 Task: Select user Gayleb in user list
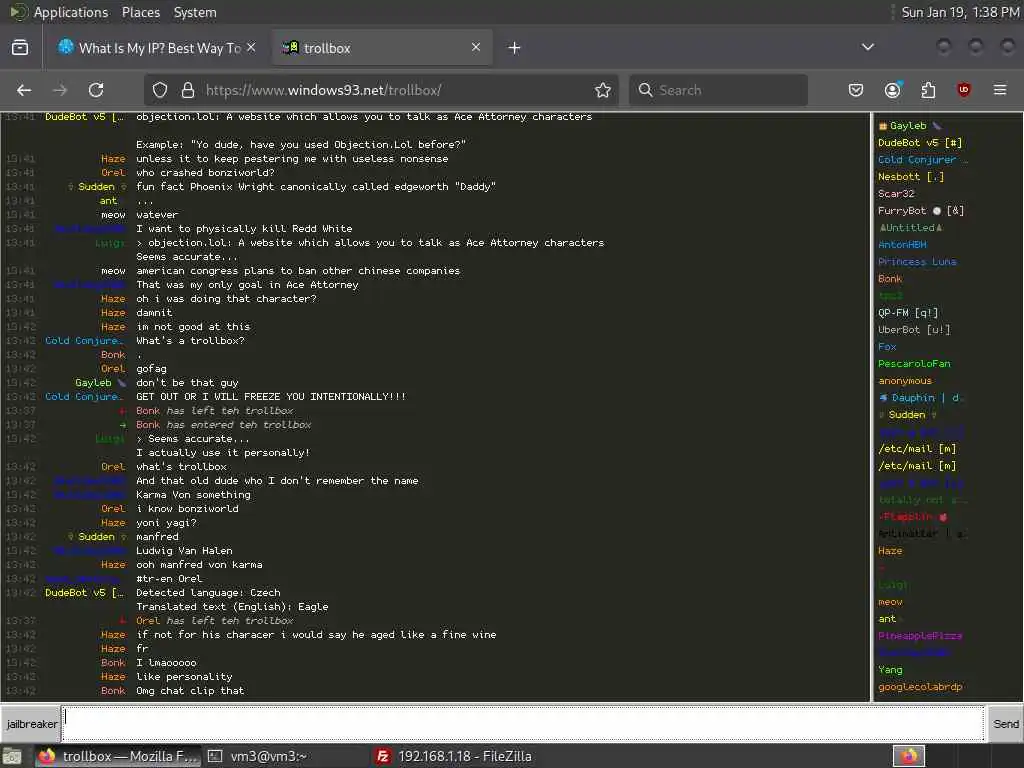coord(908,125)
